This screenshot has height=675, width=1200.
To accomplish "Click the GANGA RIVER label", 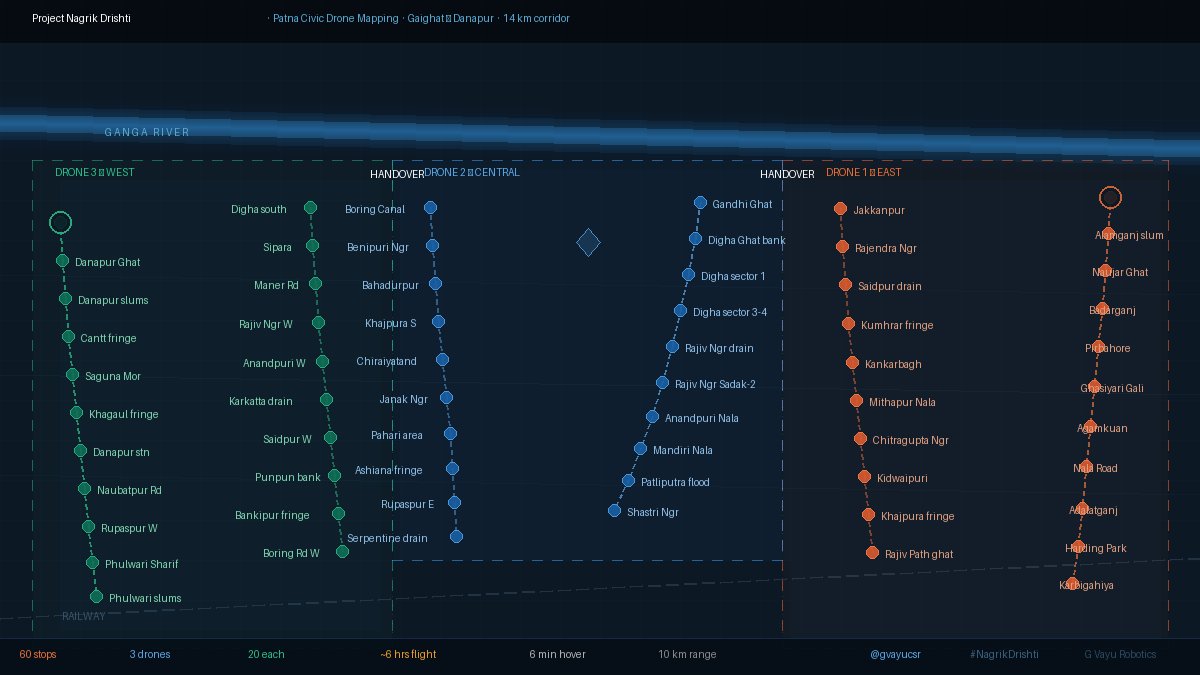I will pos(147,132).
